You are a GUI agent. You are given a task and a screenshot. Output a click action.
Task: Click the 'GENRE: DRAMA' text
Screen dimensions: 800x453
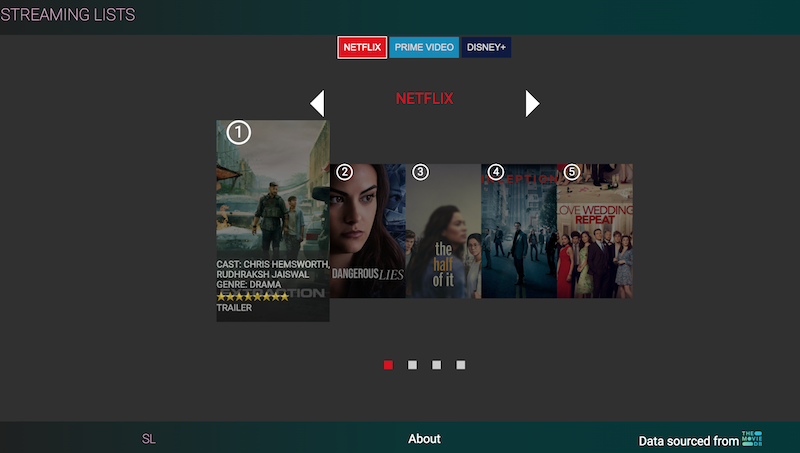248,284
